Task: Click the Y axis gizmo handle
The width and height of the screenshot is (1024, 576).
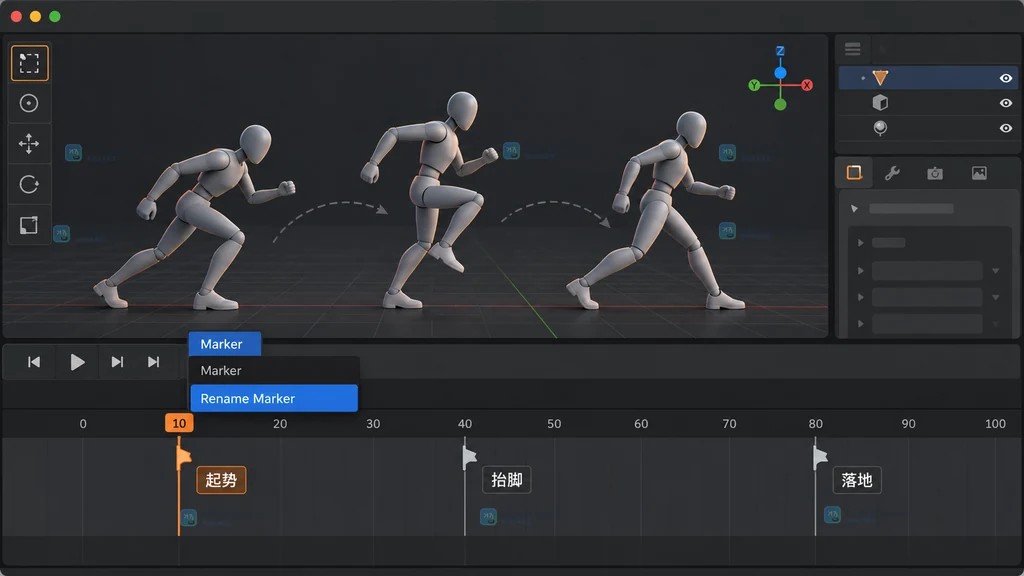Action: [x=754, y=85]
